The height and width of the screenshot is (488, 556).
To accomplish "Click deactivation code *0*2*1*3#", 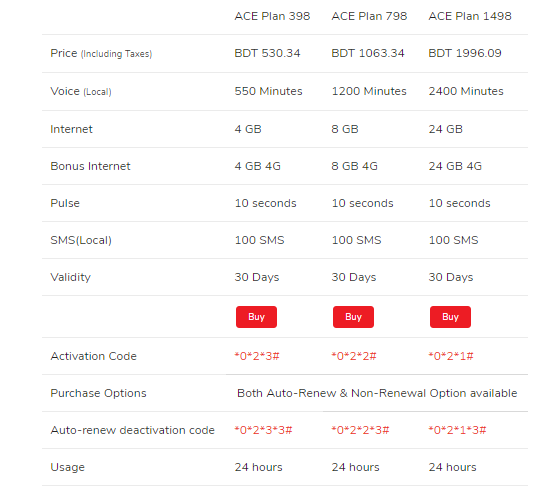I will pos(457,430).
